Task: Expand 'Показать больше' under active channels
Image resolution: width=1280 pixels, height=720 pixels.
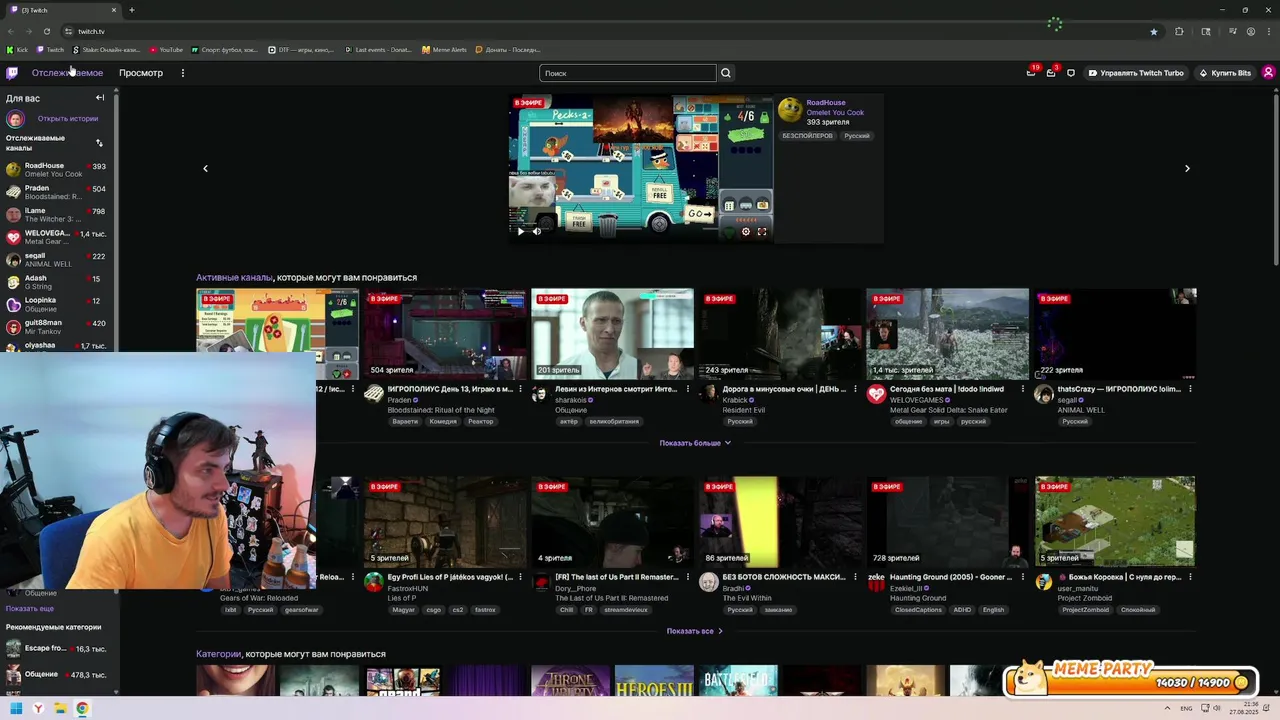Action: click(695, 443)
